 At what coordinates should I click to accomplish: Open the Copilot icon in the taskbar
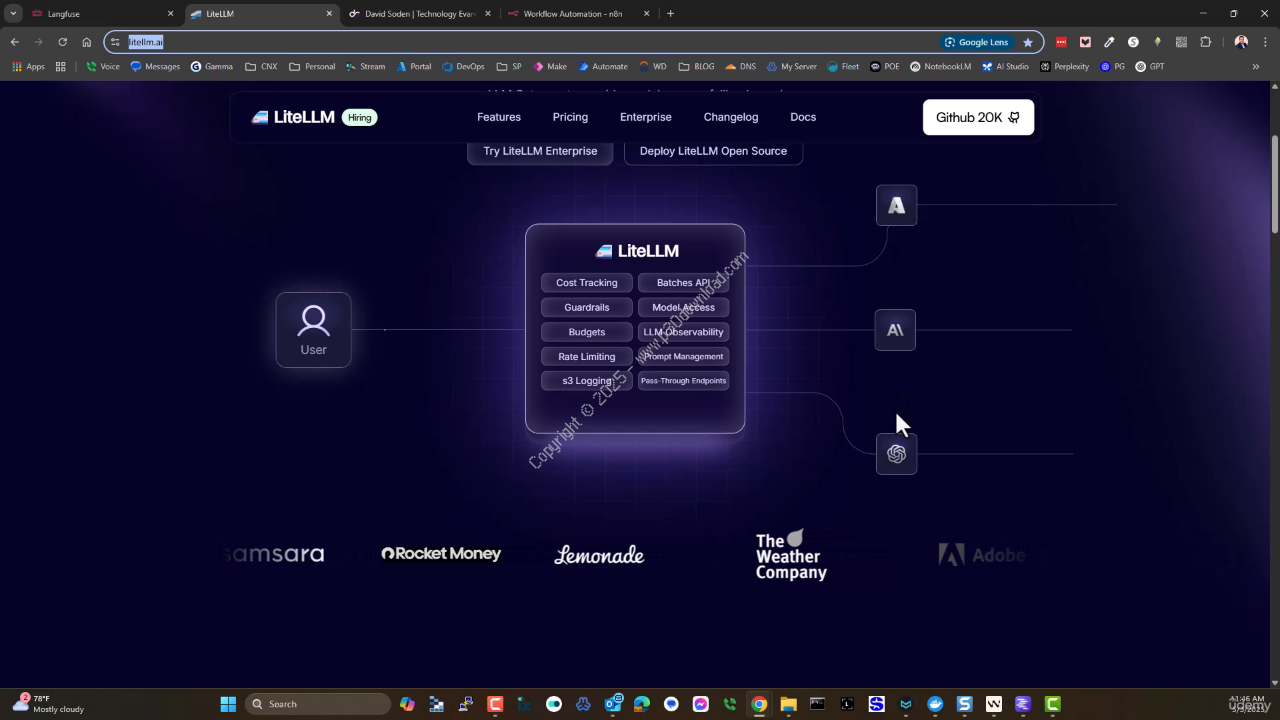[407, 704]
